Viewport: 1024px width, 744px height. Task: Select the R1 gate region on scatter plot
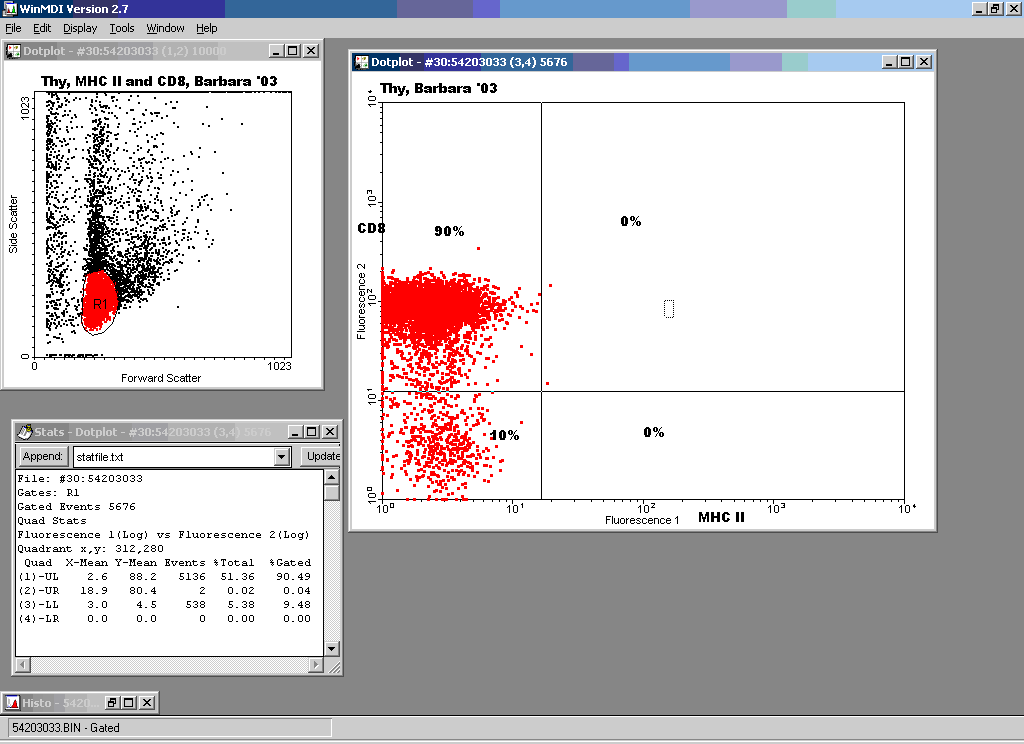pos(99,302)
